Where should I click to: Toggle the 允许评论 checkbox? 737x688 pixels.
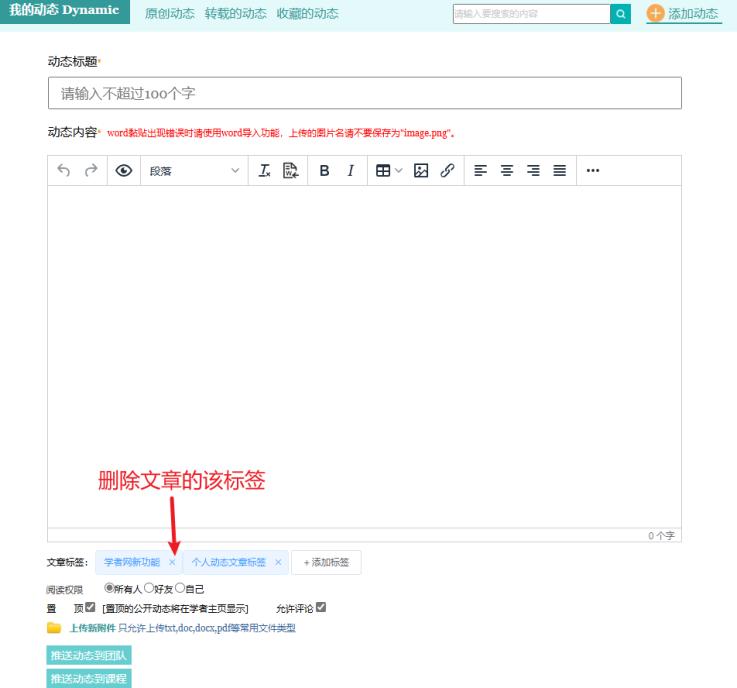point(321,607)
